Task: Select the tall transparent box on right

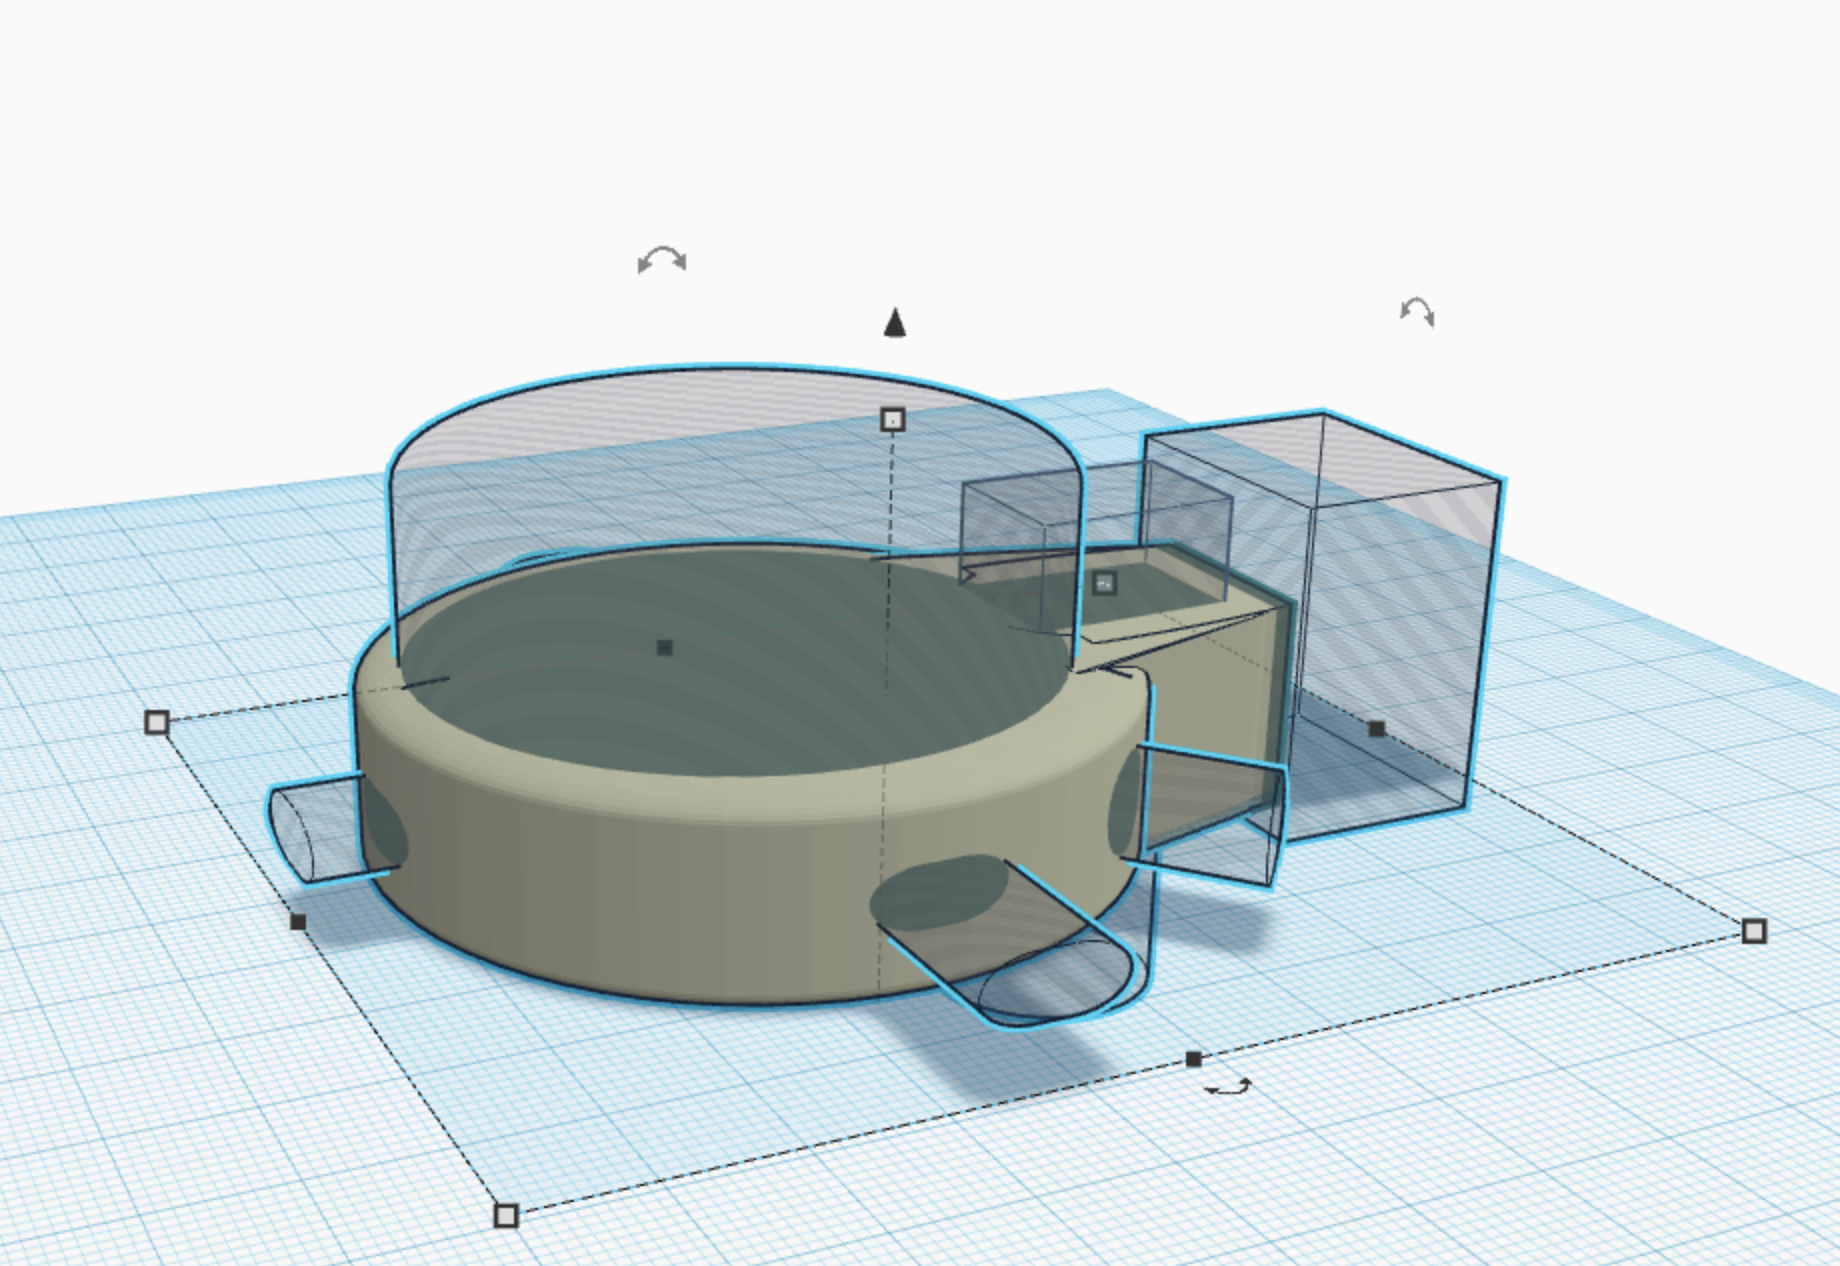Action: 1400,600
